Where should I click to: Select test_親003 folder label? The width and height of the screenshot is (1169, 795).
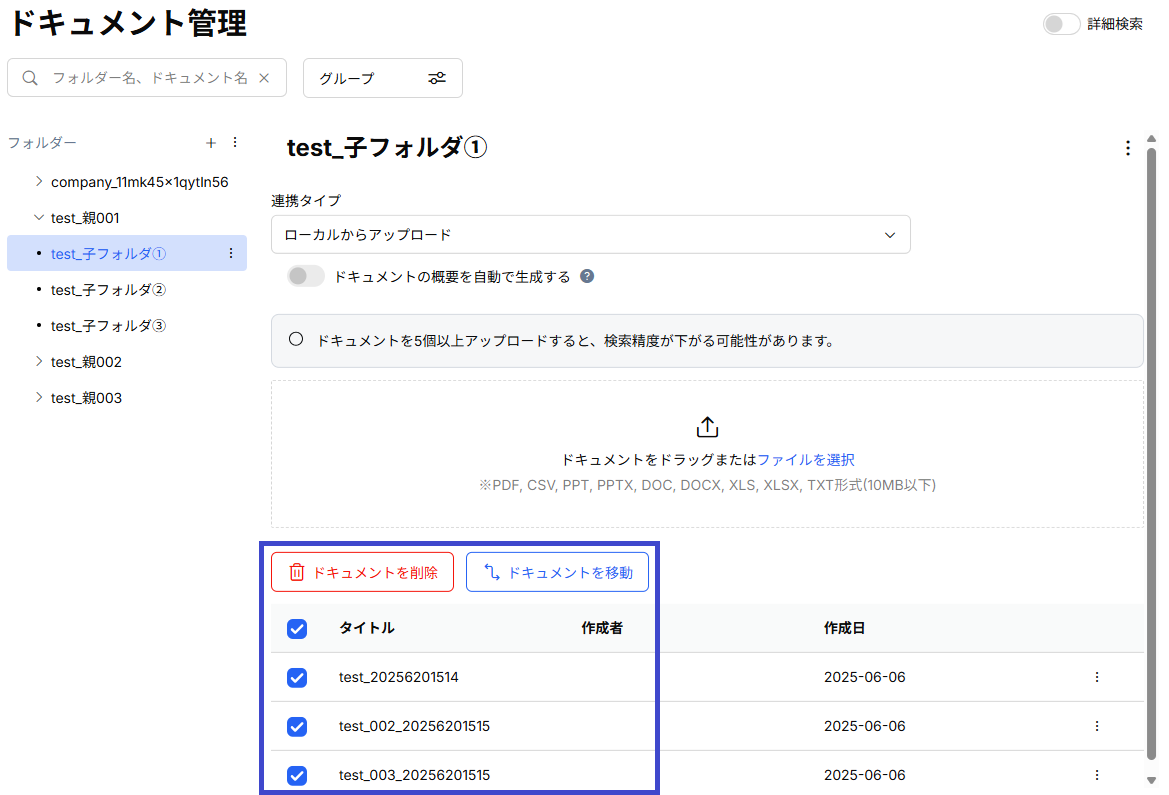(86, 398)
